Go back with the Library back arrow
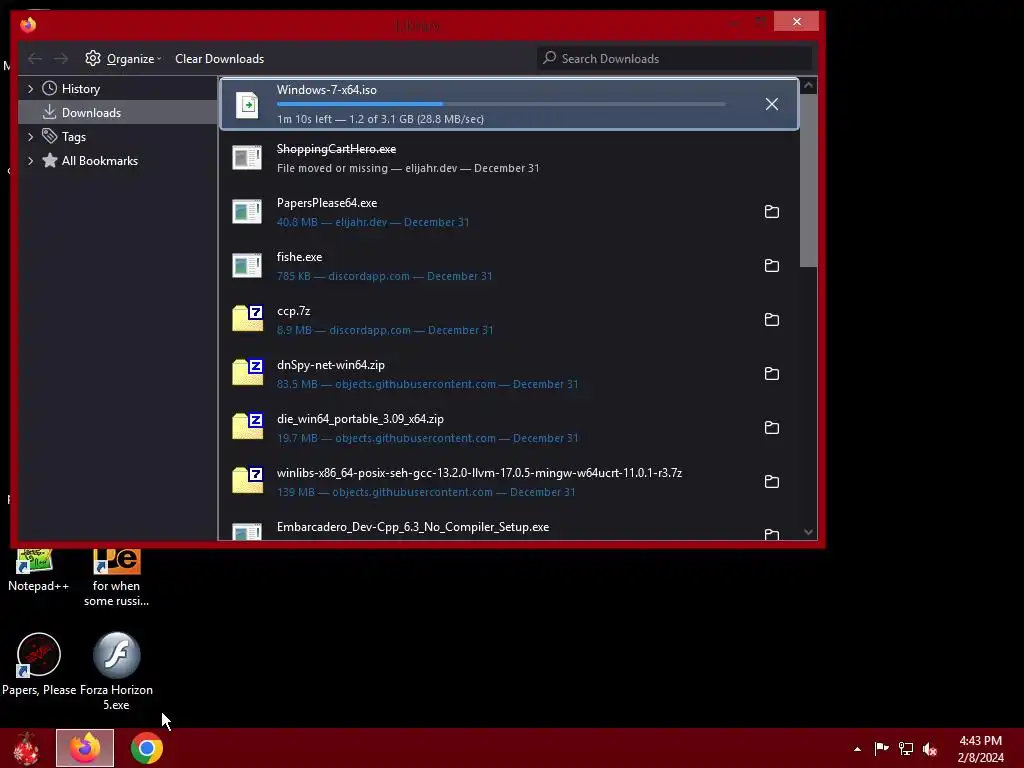 click(x=35, y=59)
